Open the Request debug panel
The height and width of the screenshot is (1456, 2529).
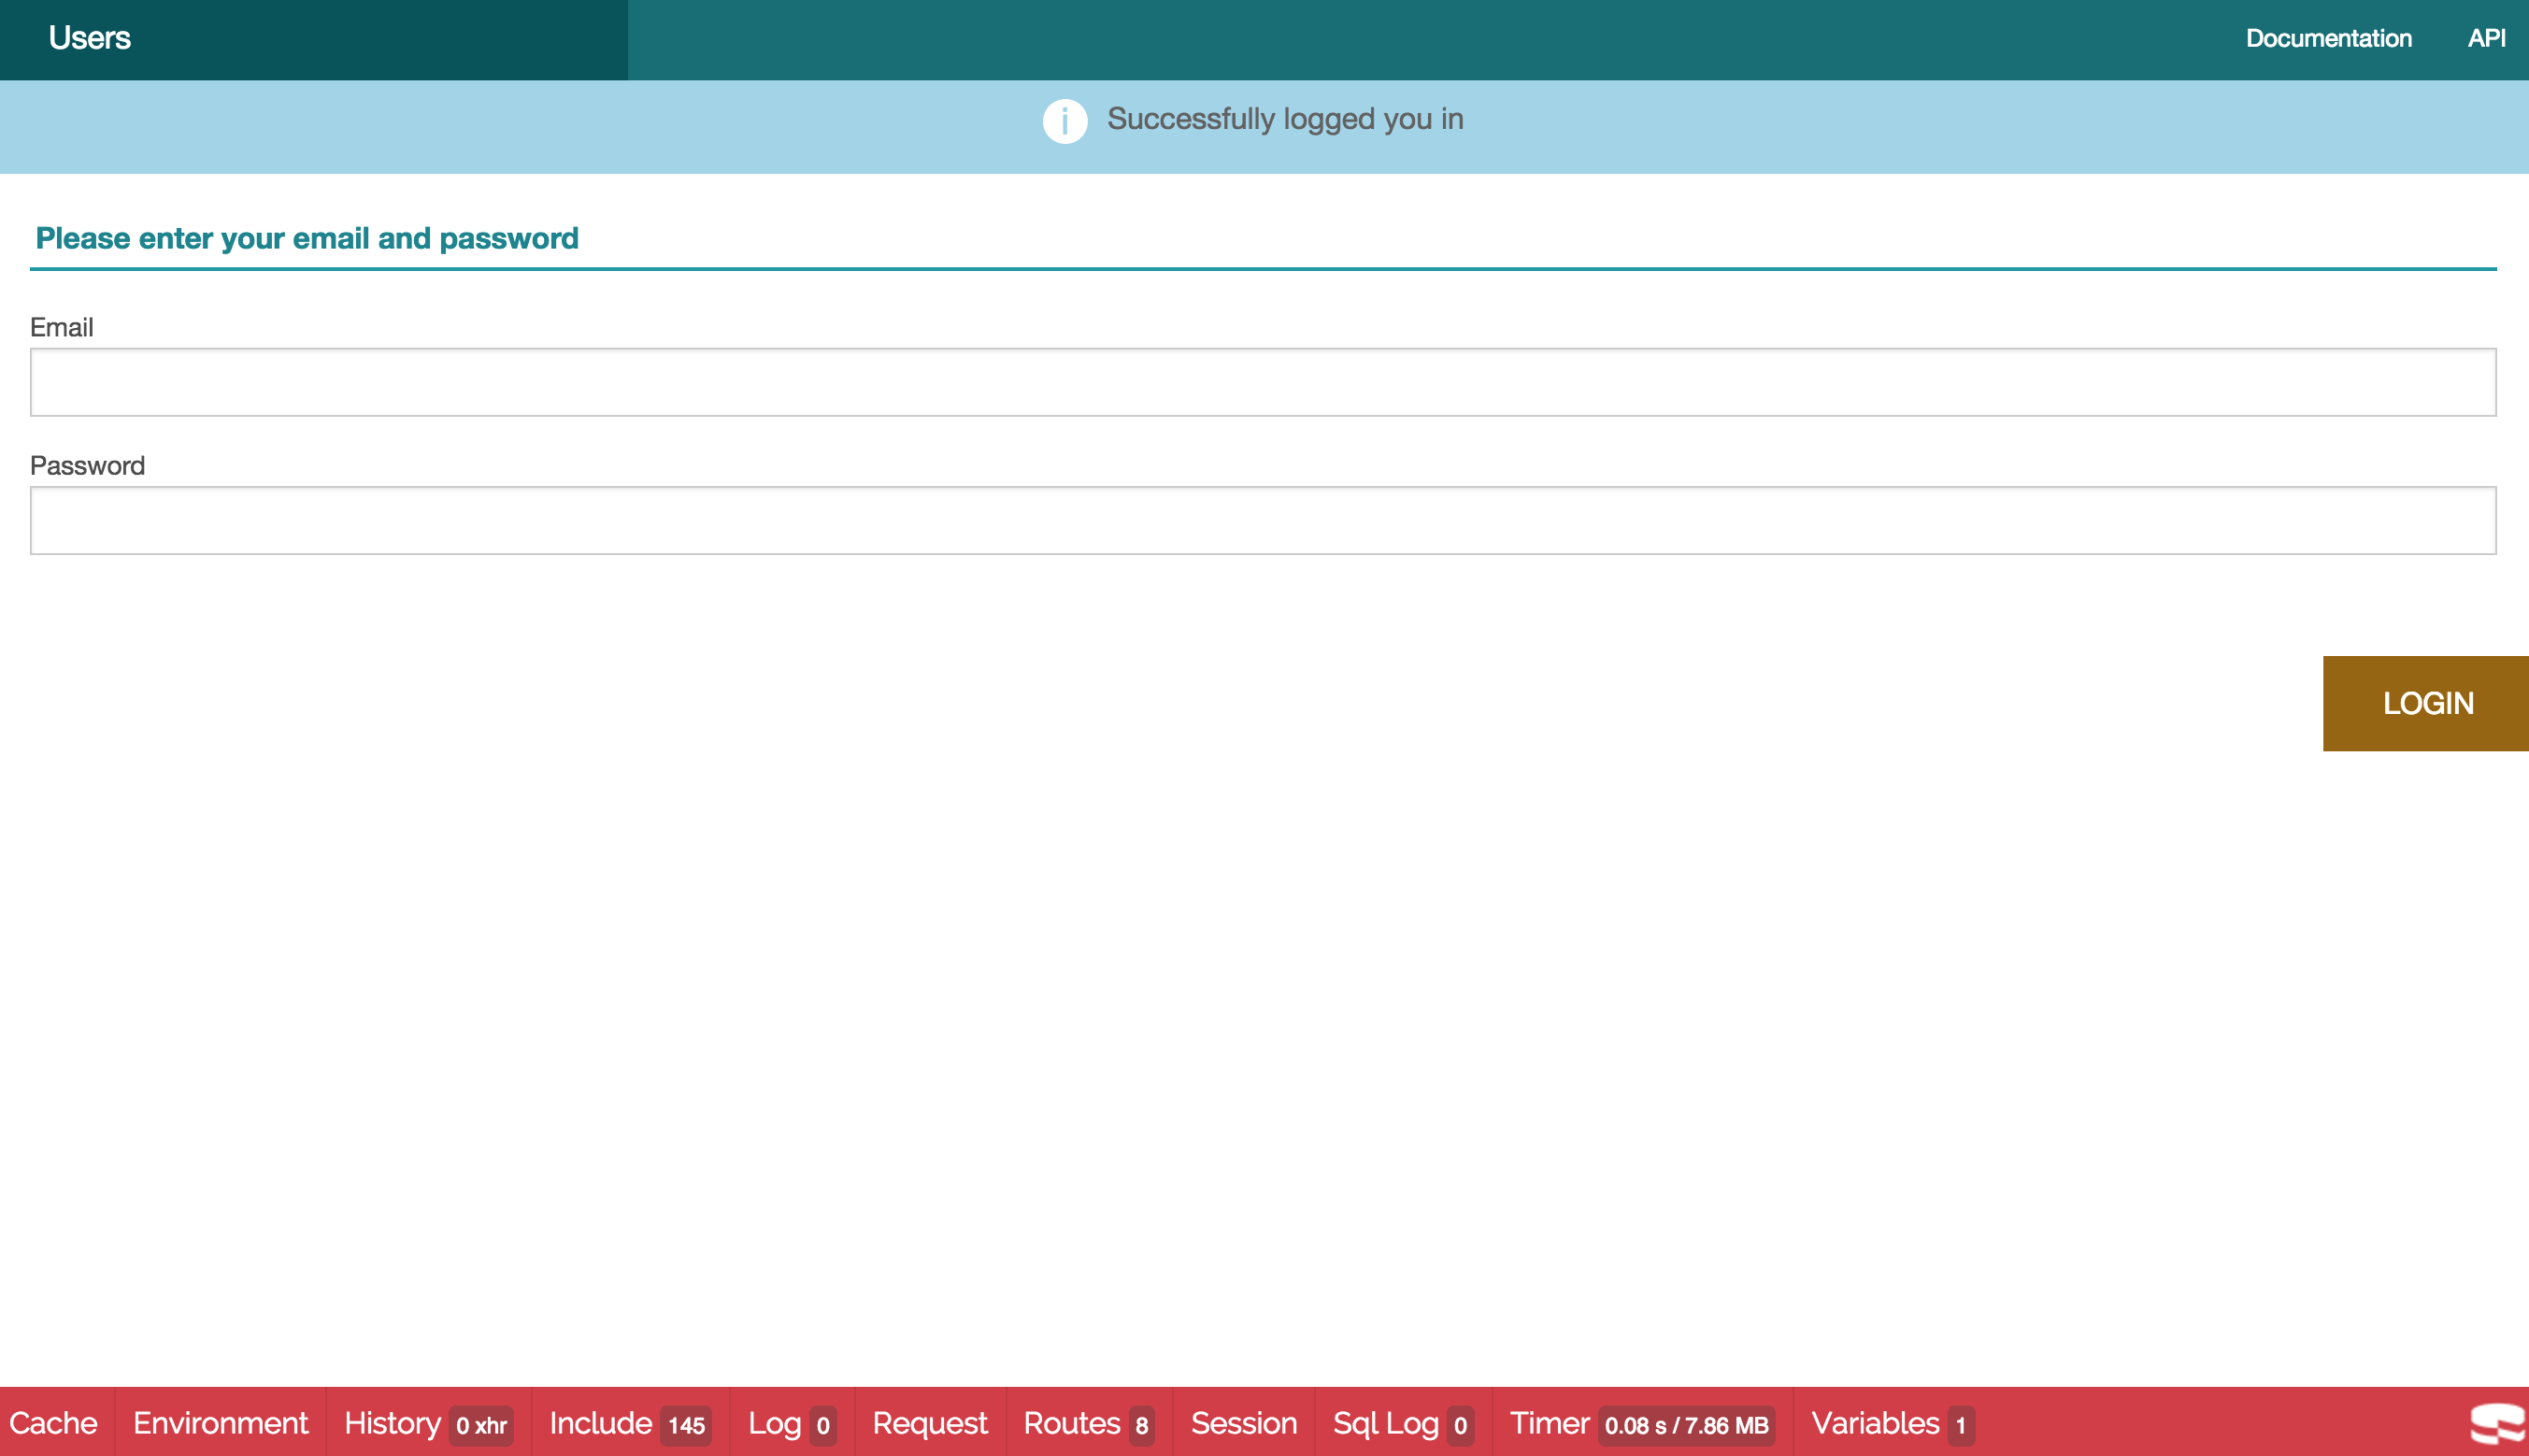coord(930,1422)
